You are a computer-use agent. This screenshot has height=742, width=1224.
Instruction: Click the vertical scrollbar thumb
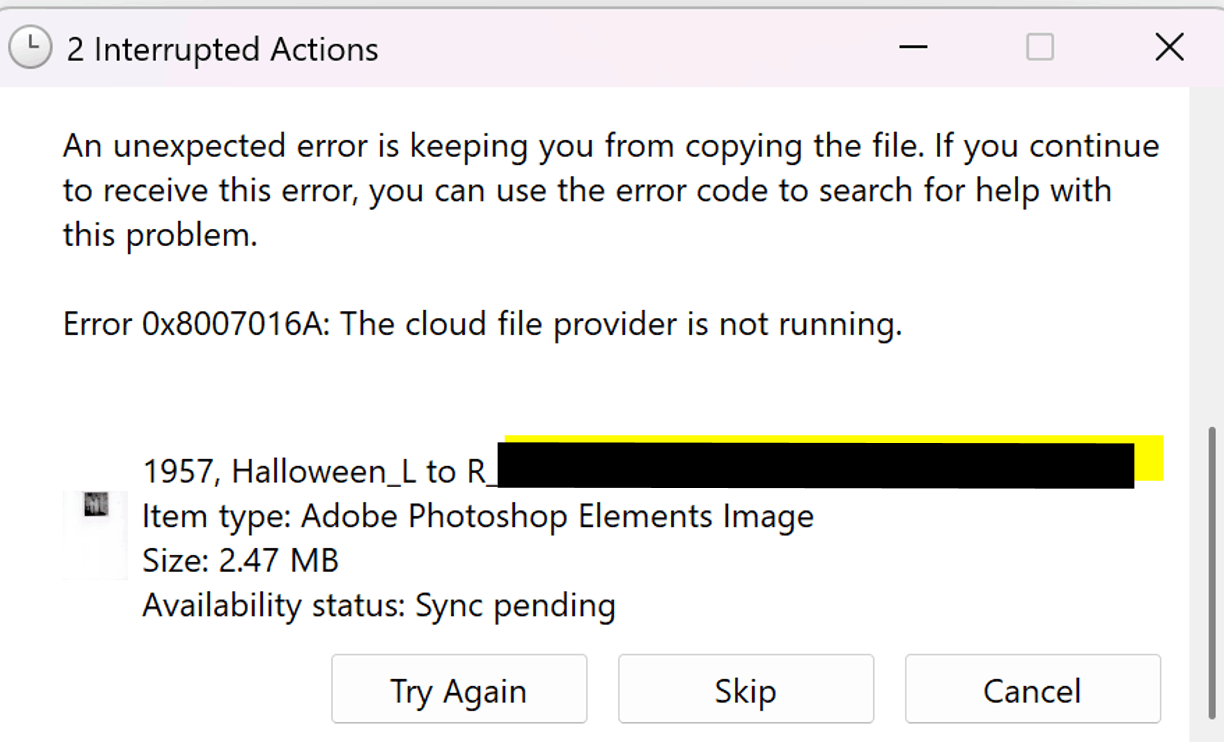click(1212, 580)
